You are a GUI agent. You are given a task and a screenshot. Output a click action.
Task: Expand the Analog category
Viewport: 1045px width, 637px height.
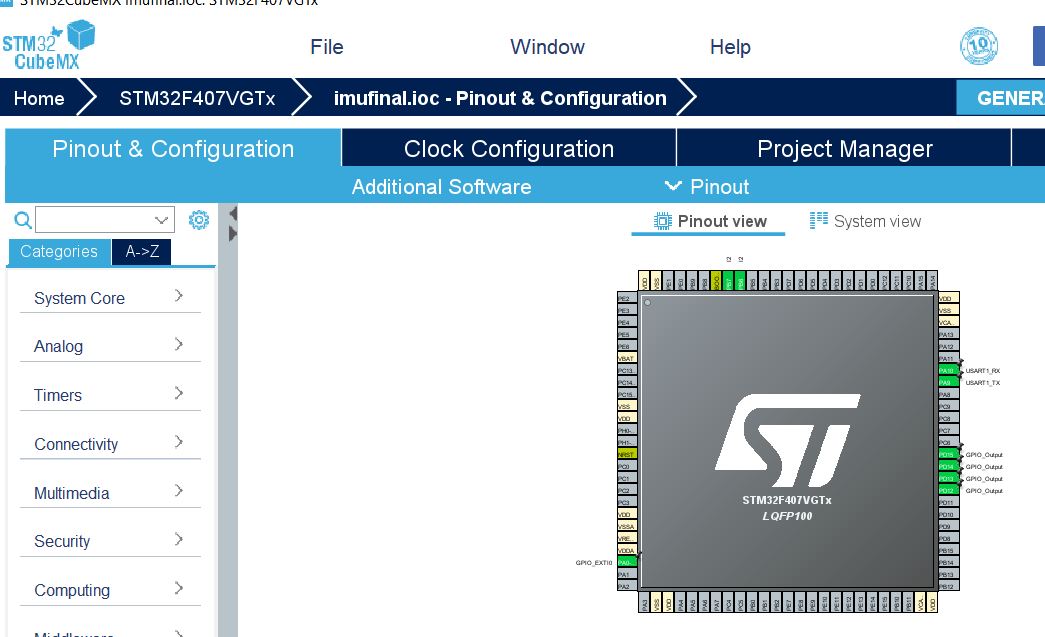point(110,346)
